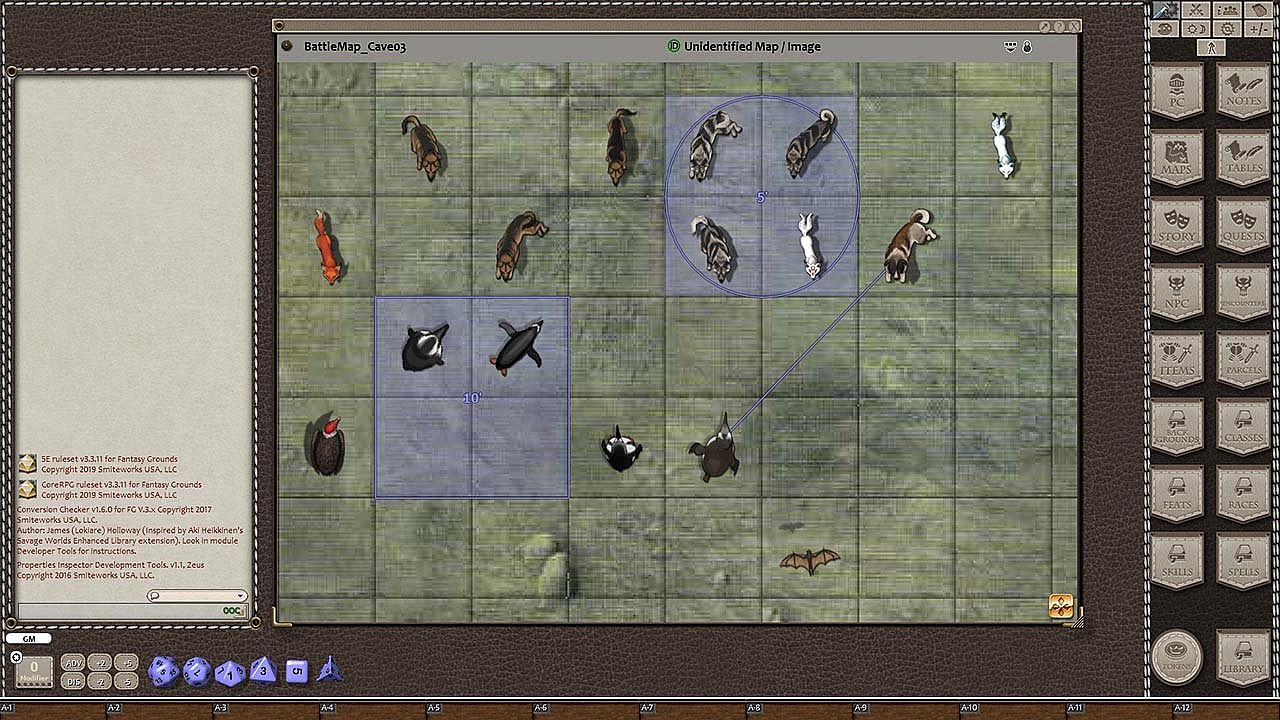Open the Parcels sidebar button
Image resolution: width=1280 pixels, height=720 pixels.
1243,359
